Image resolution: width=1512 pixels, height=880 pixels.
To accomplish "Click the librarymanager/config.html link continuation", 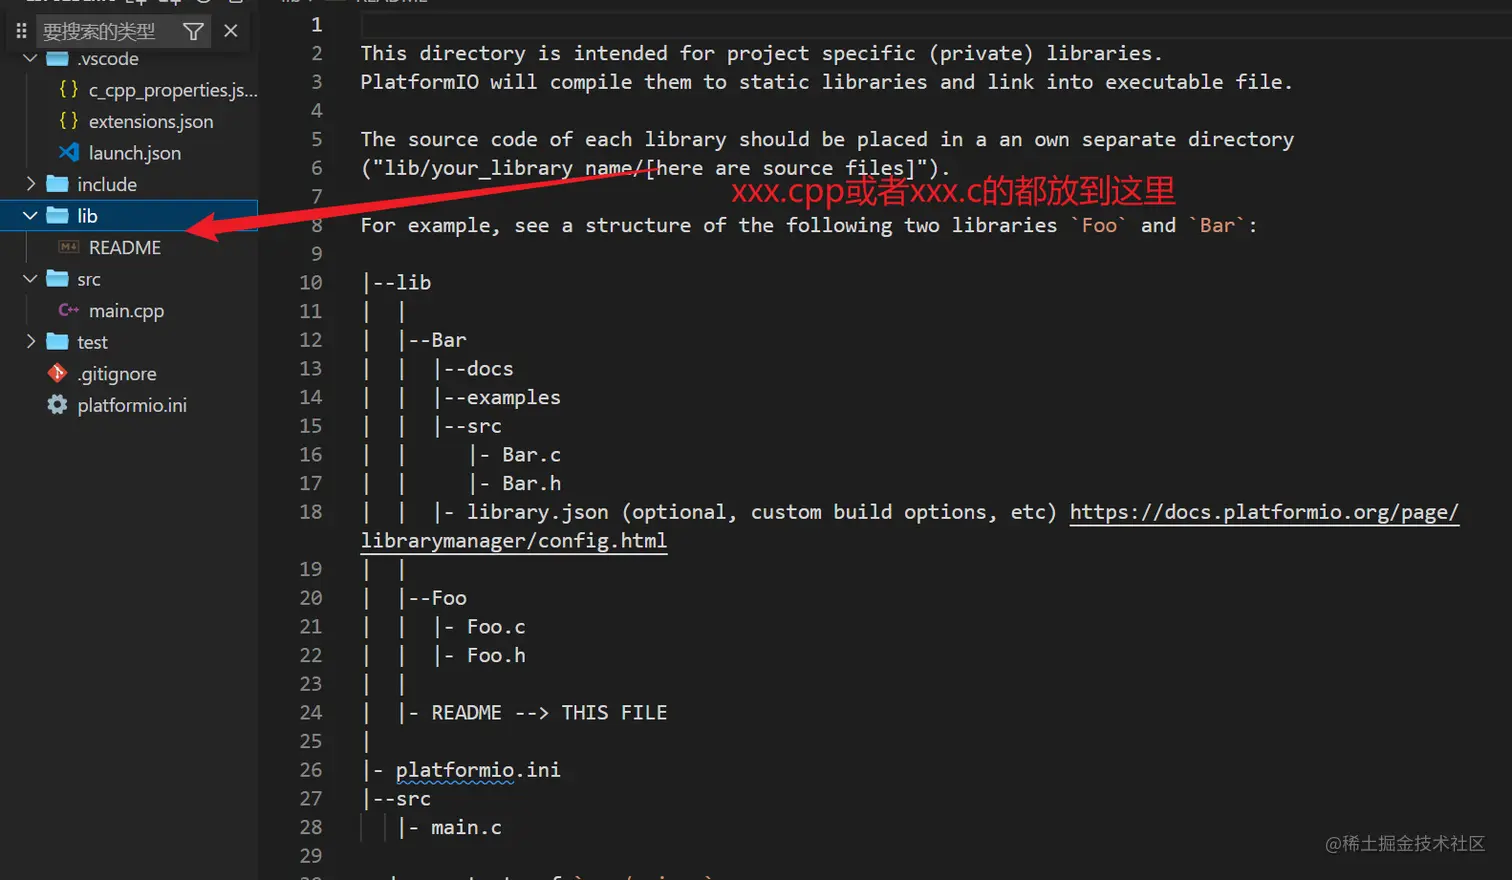I will pos(514,541).
